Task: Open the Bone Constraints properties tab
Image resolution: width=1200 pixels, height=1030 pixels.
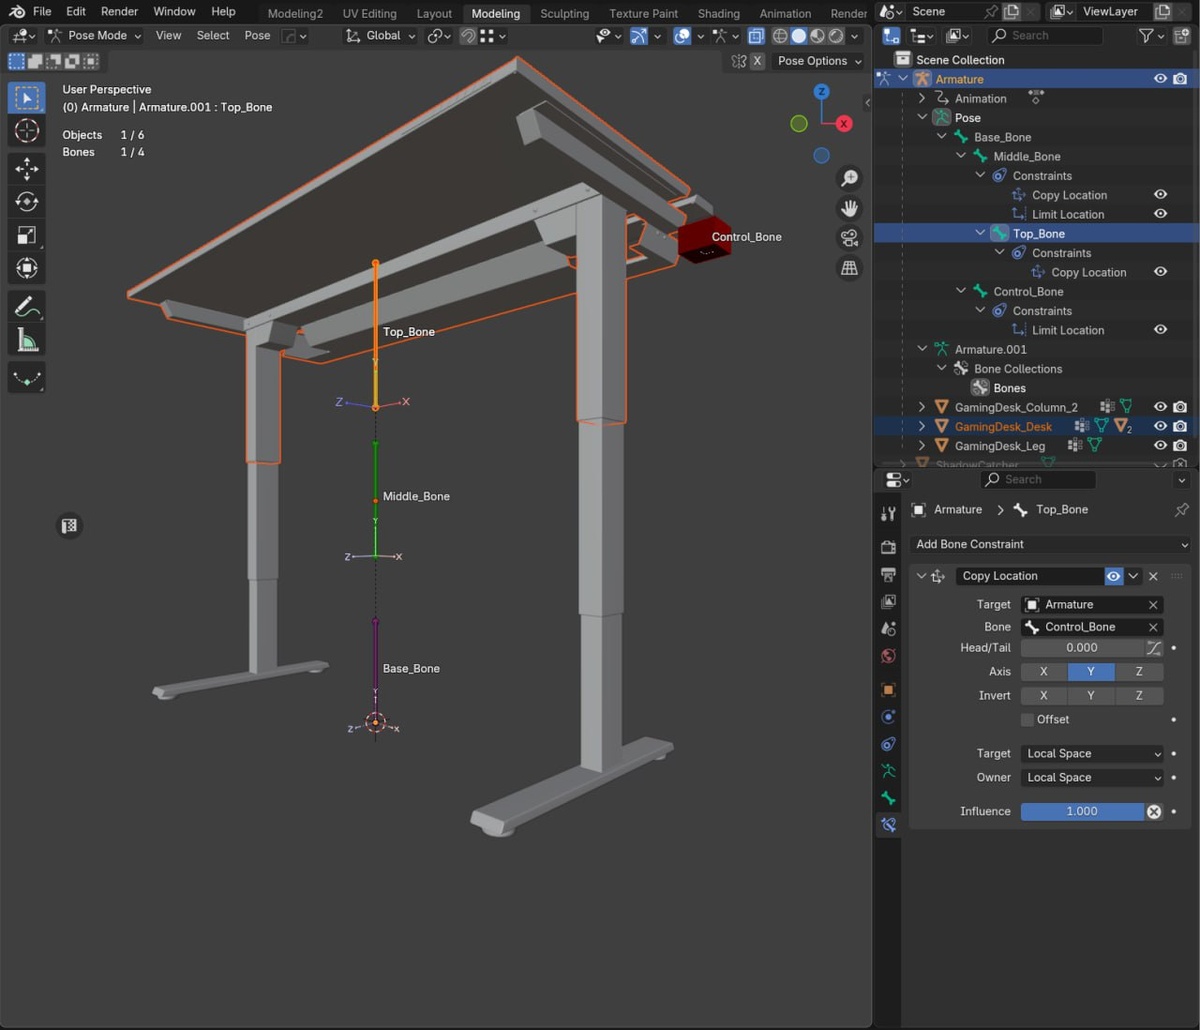Action: [888, 825]
